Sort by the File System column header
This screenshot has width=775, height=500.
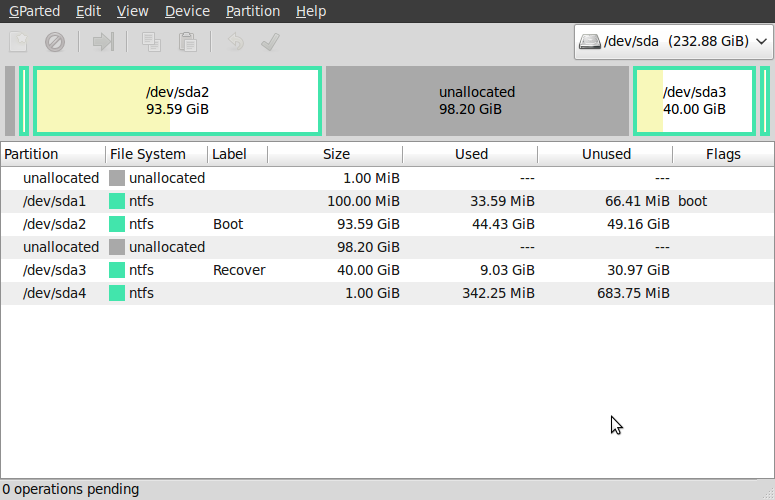148,154
